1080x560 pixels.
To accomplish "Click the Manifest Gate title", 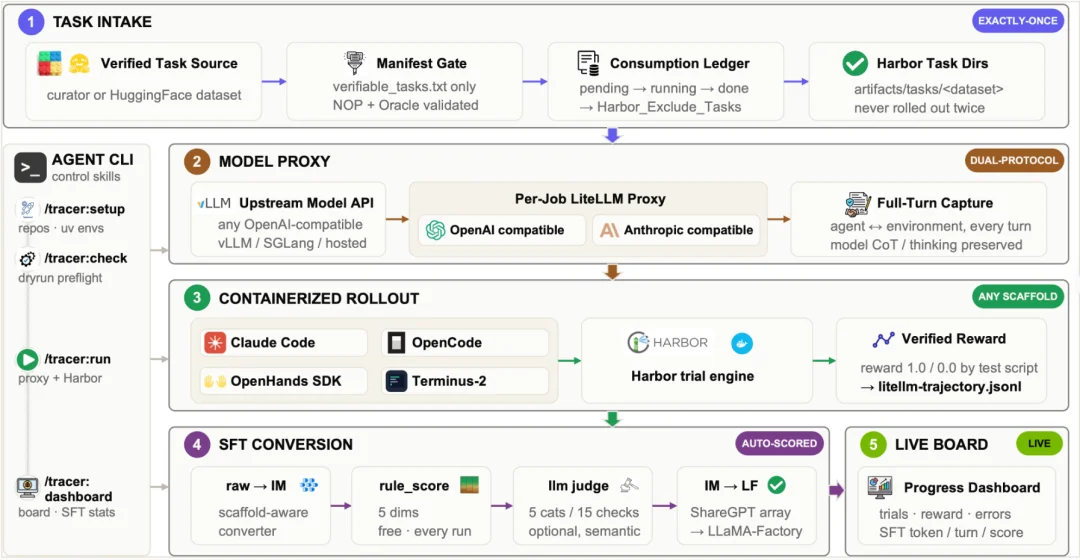I will click(x=421, y=63).
